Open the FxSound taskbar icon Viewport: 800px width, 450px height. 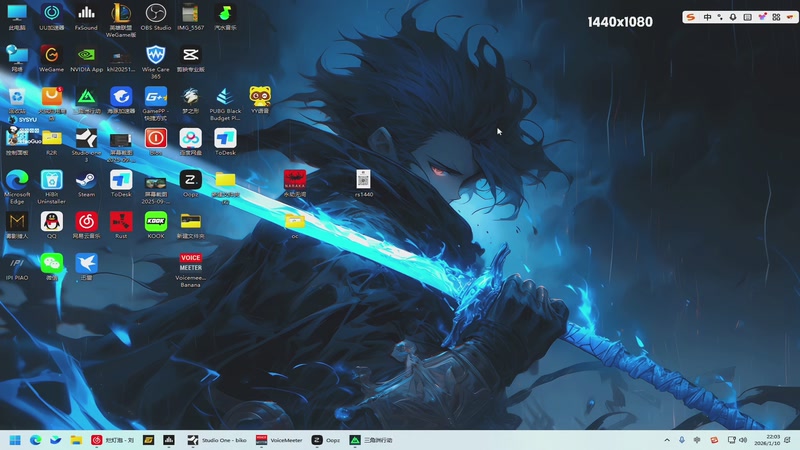(169, 440)
